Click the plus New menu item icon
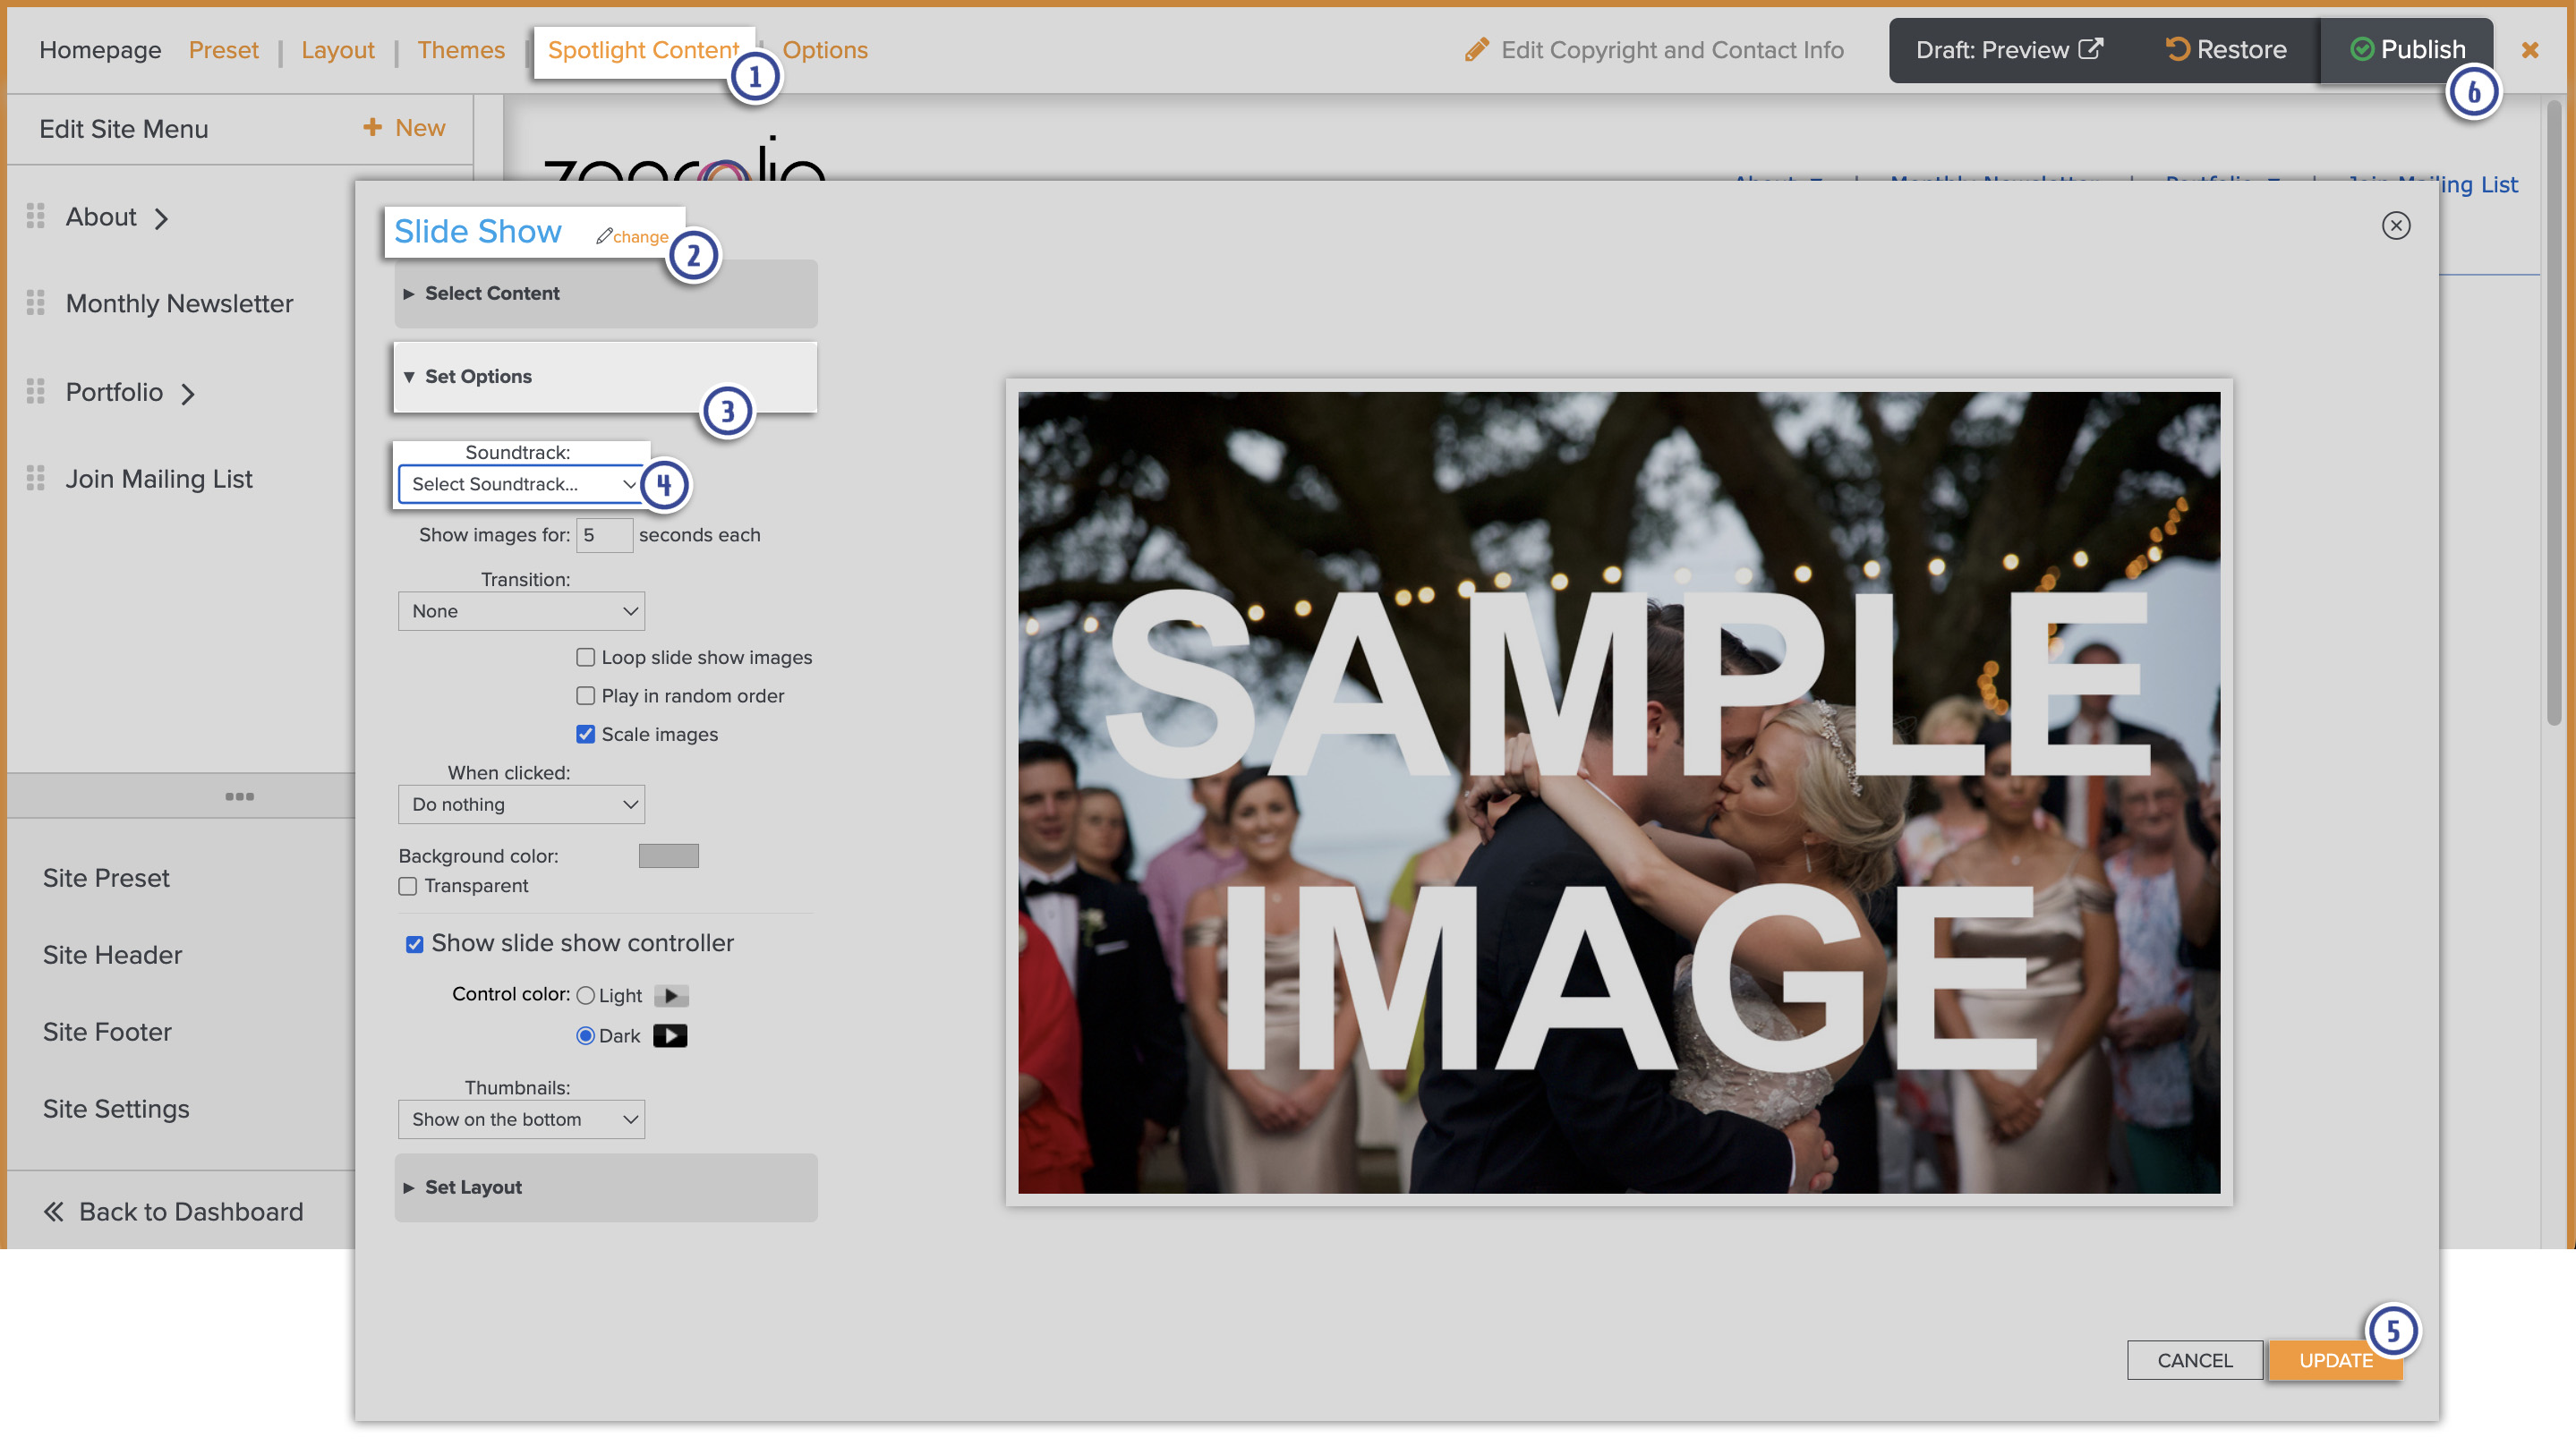The width and height of the screenshot is (2576, 1455). pos(372,127)
